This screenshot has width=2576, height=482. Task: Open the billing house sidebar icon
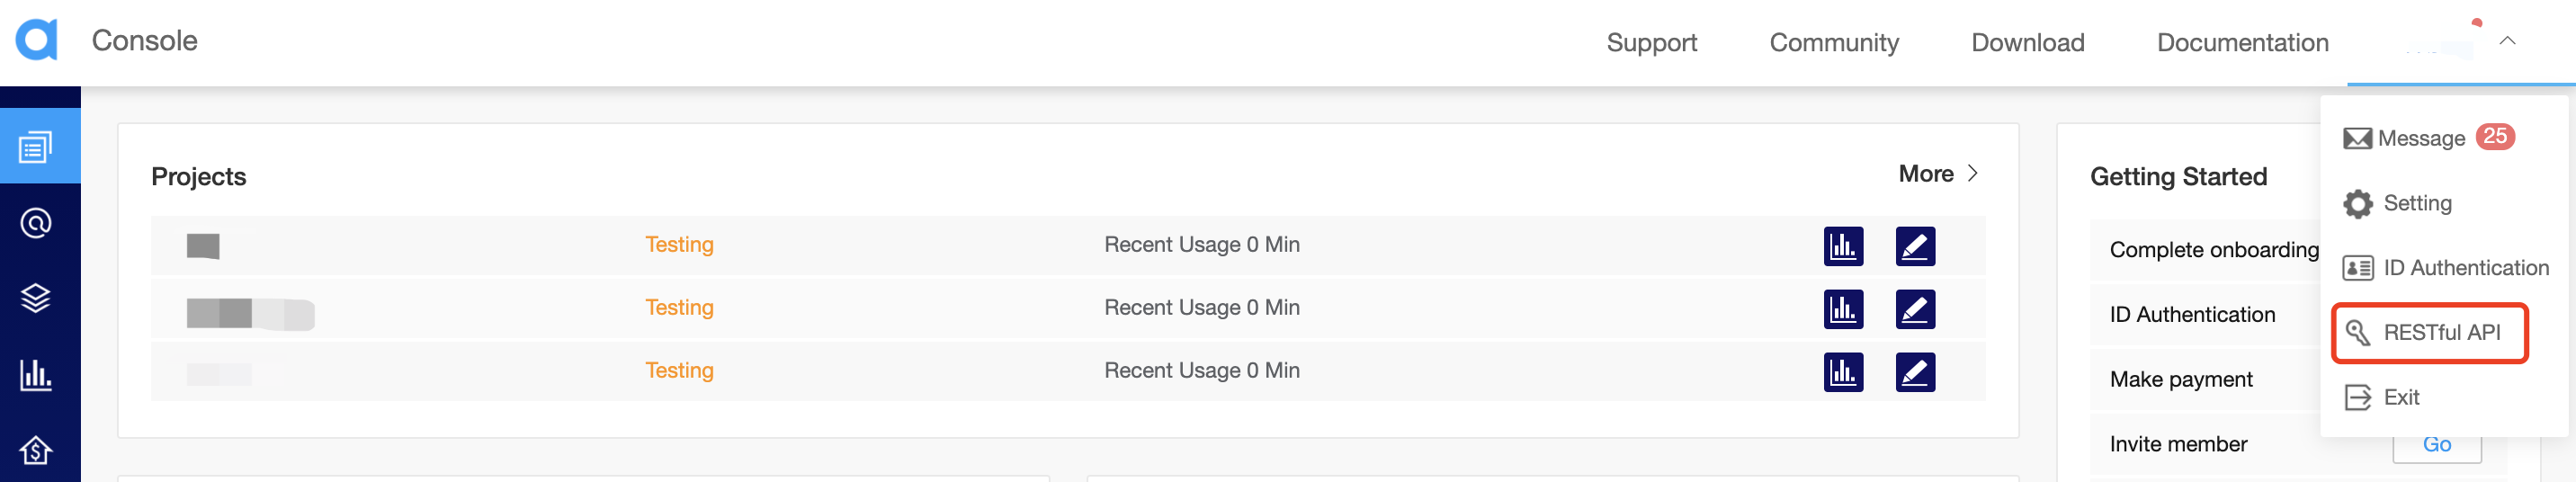[x=36, y=451]
